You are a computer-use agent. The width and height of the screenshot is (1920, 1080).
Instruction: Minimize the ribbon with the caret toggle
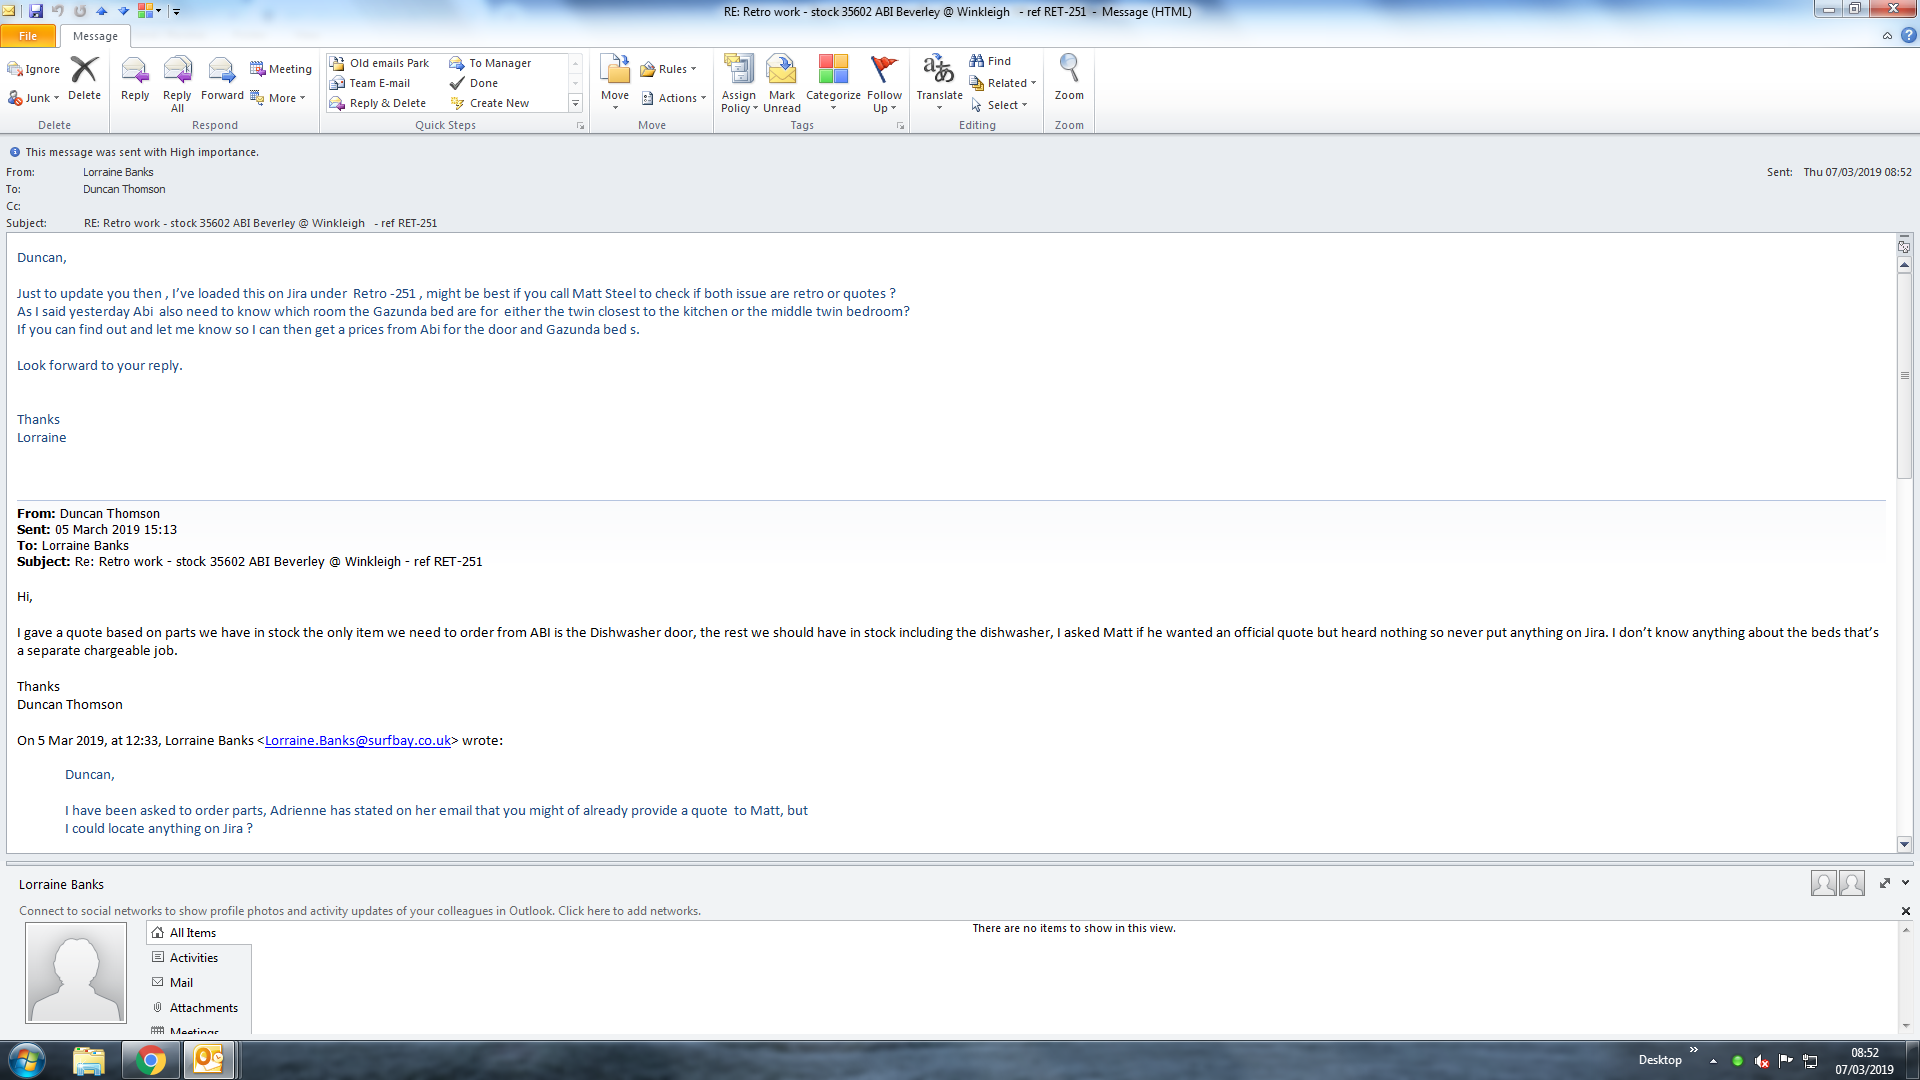point(1887,36)
